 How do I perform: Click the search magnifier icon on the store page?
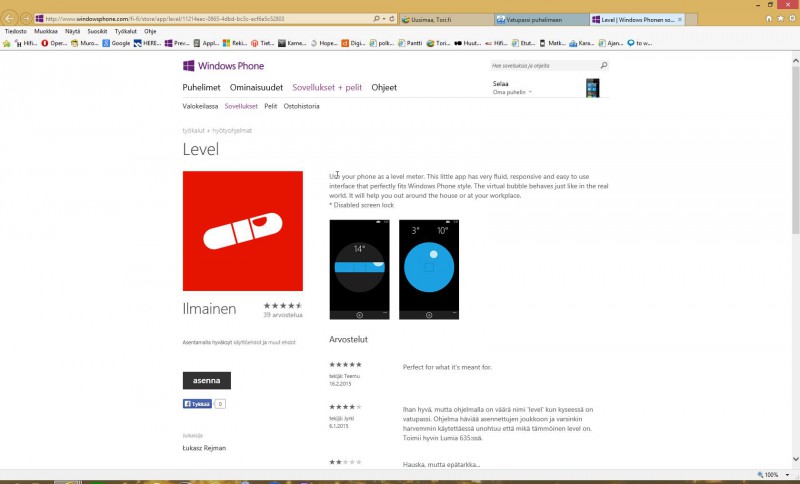coord(603,66)
